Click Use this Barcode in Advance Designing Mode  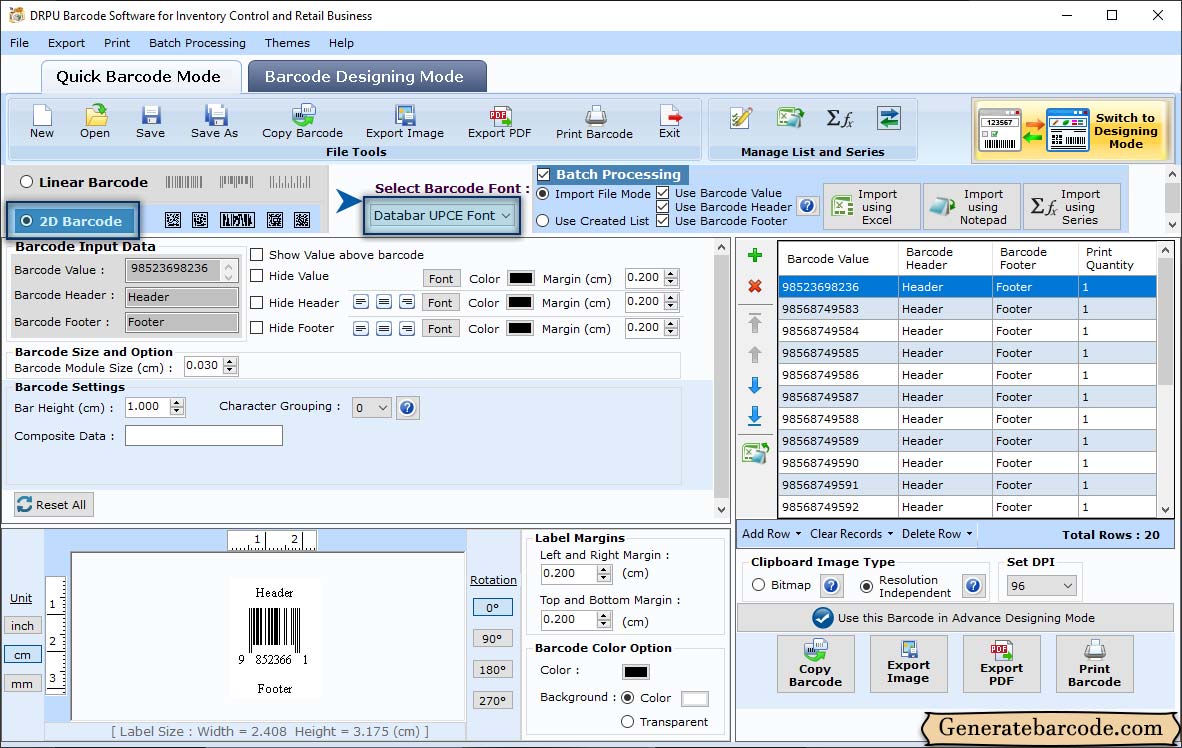[x=954, y=618]
